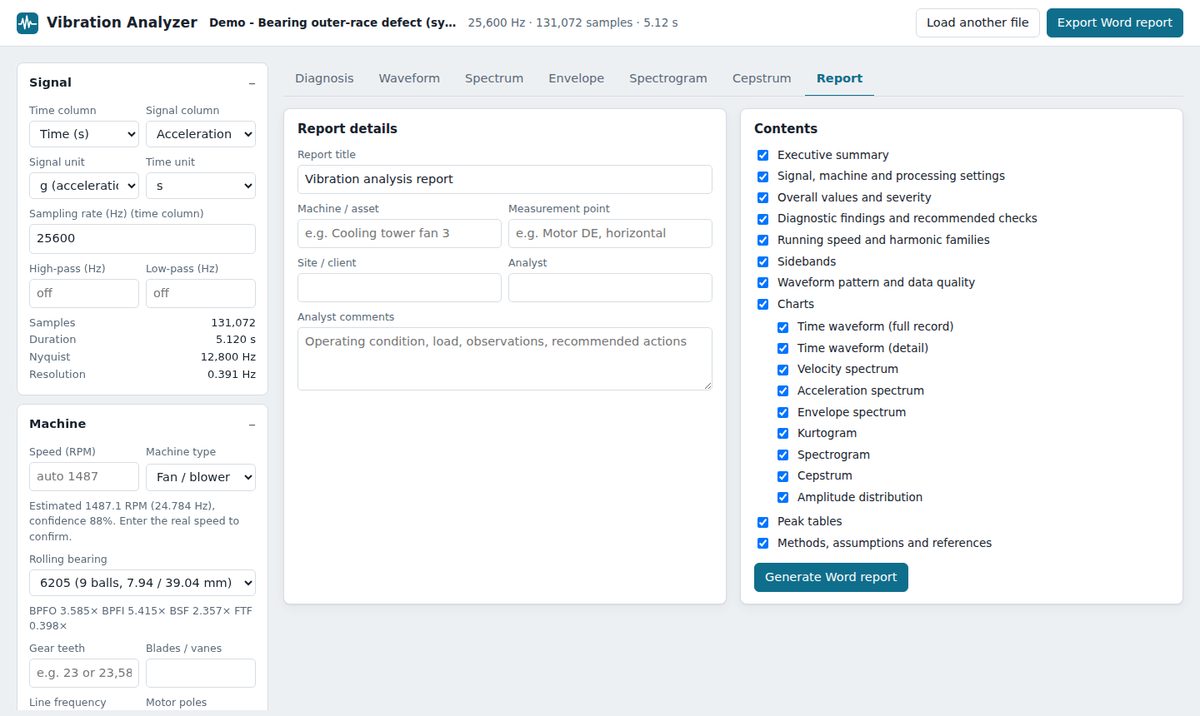1200x716 pixels.
Task: Switch to the Spectrum tab
Action: [494, 78]
